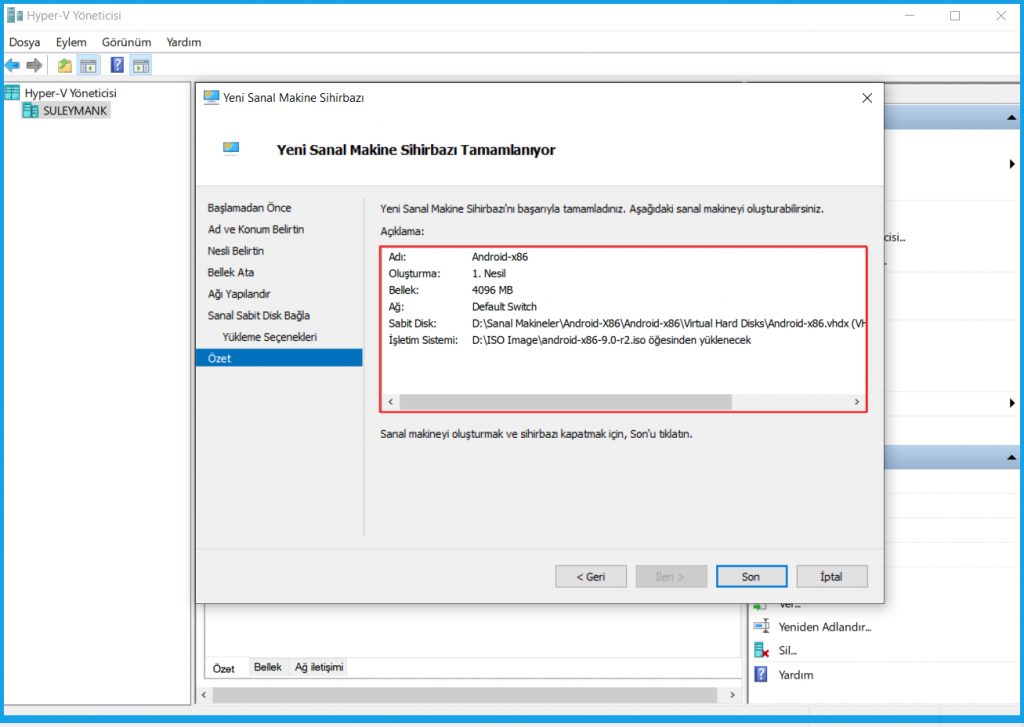Click the 'Default Switch' network value

pos(504,307)
